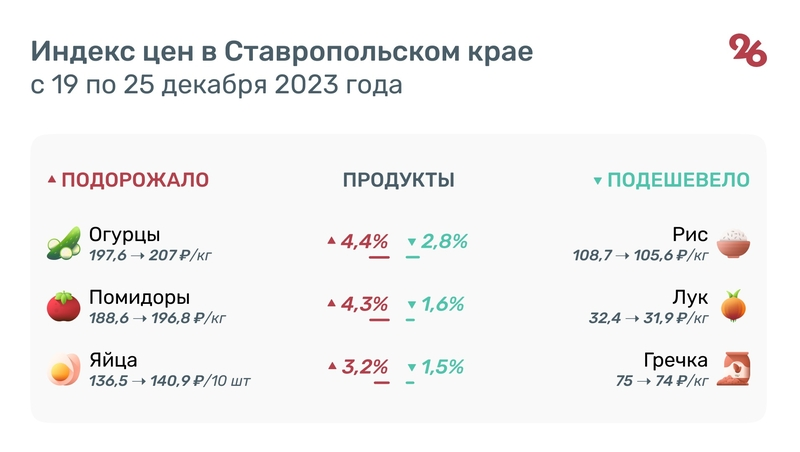Image resolution: width=800 pixels, height=452 pixels.
Task: Click the red triangle before ПОДОРОЖАЛО
Action: pyautogui.click(x=52, y=181)
